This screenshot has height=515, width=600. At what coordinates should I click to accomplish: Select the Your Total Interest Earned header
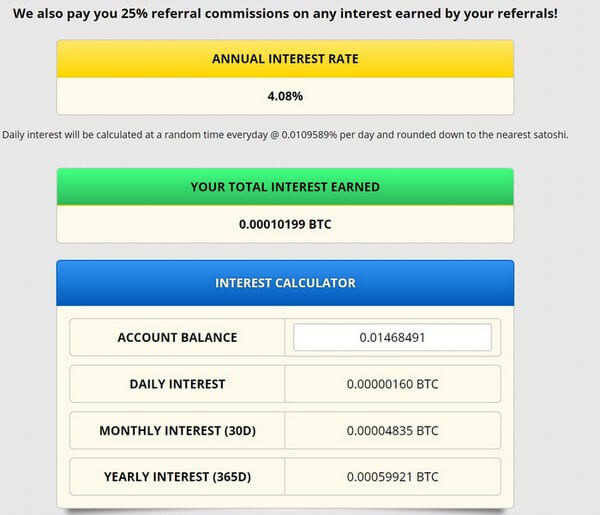pyautogui.click(x=285, y=187)
